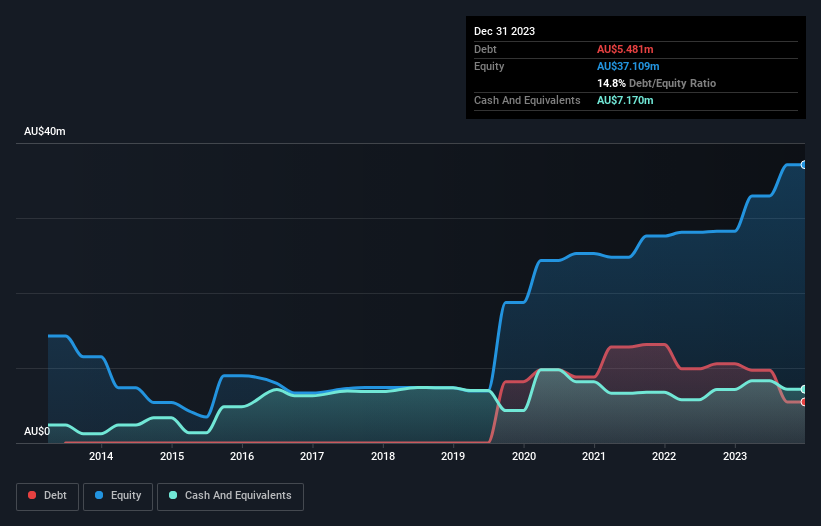Click the 2020 x-axis label

click(524, 456)
